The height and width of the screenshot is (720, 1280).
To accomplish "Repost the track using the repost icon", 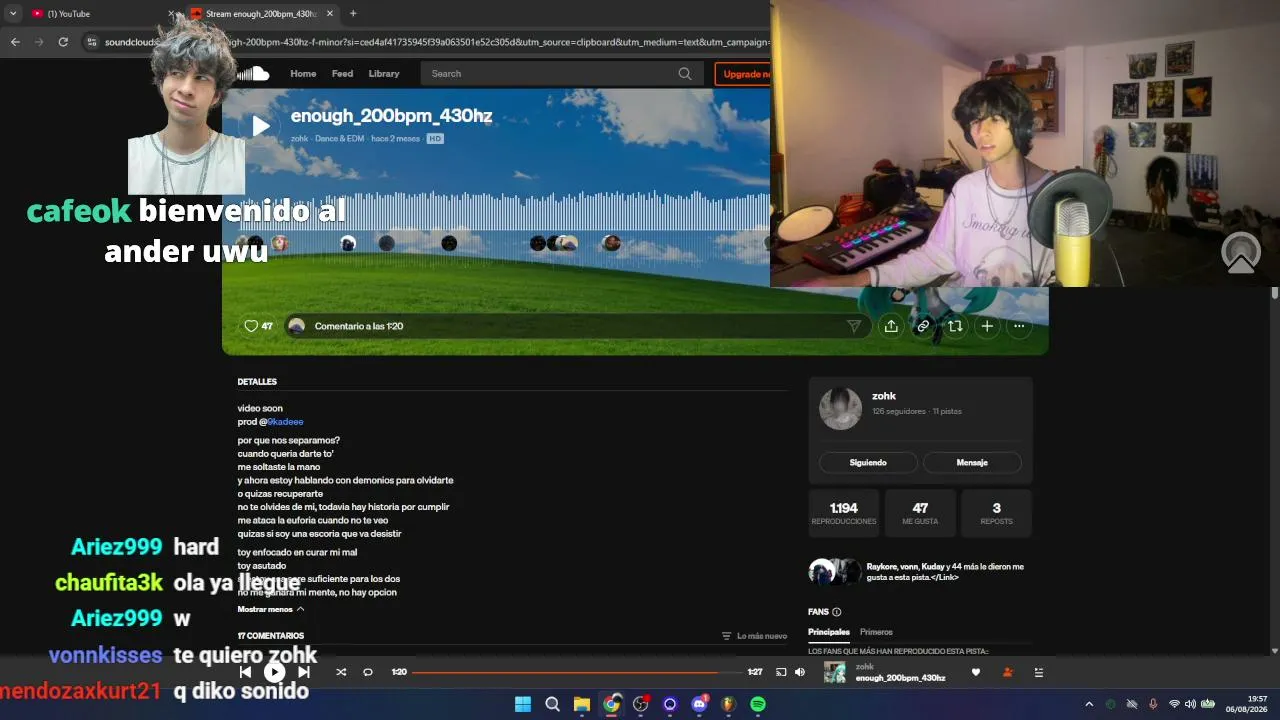I will (955, 326).
